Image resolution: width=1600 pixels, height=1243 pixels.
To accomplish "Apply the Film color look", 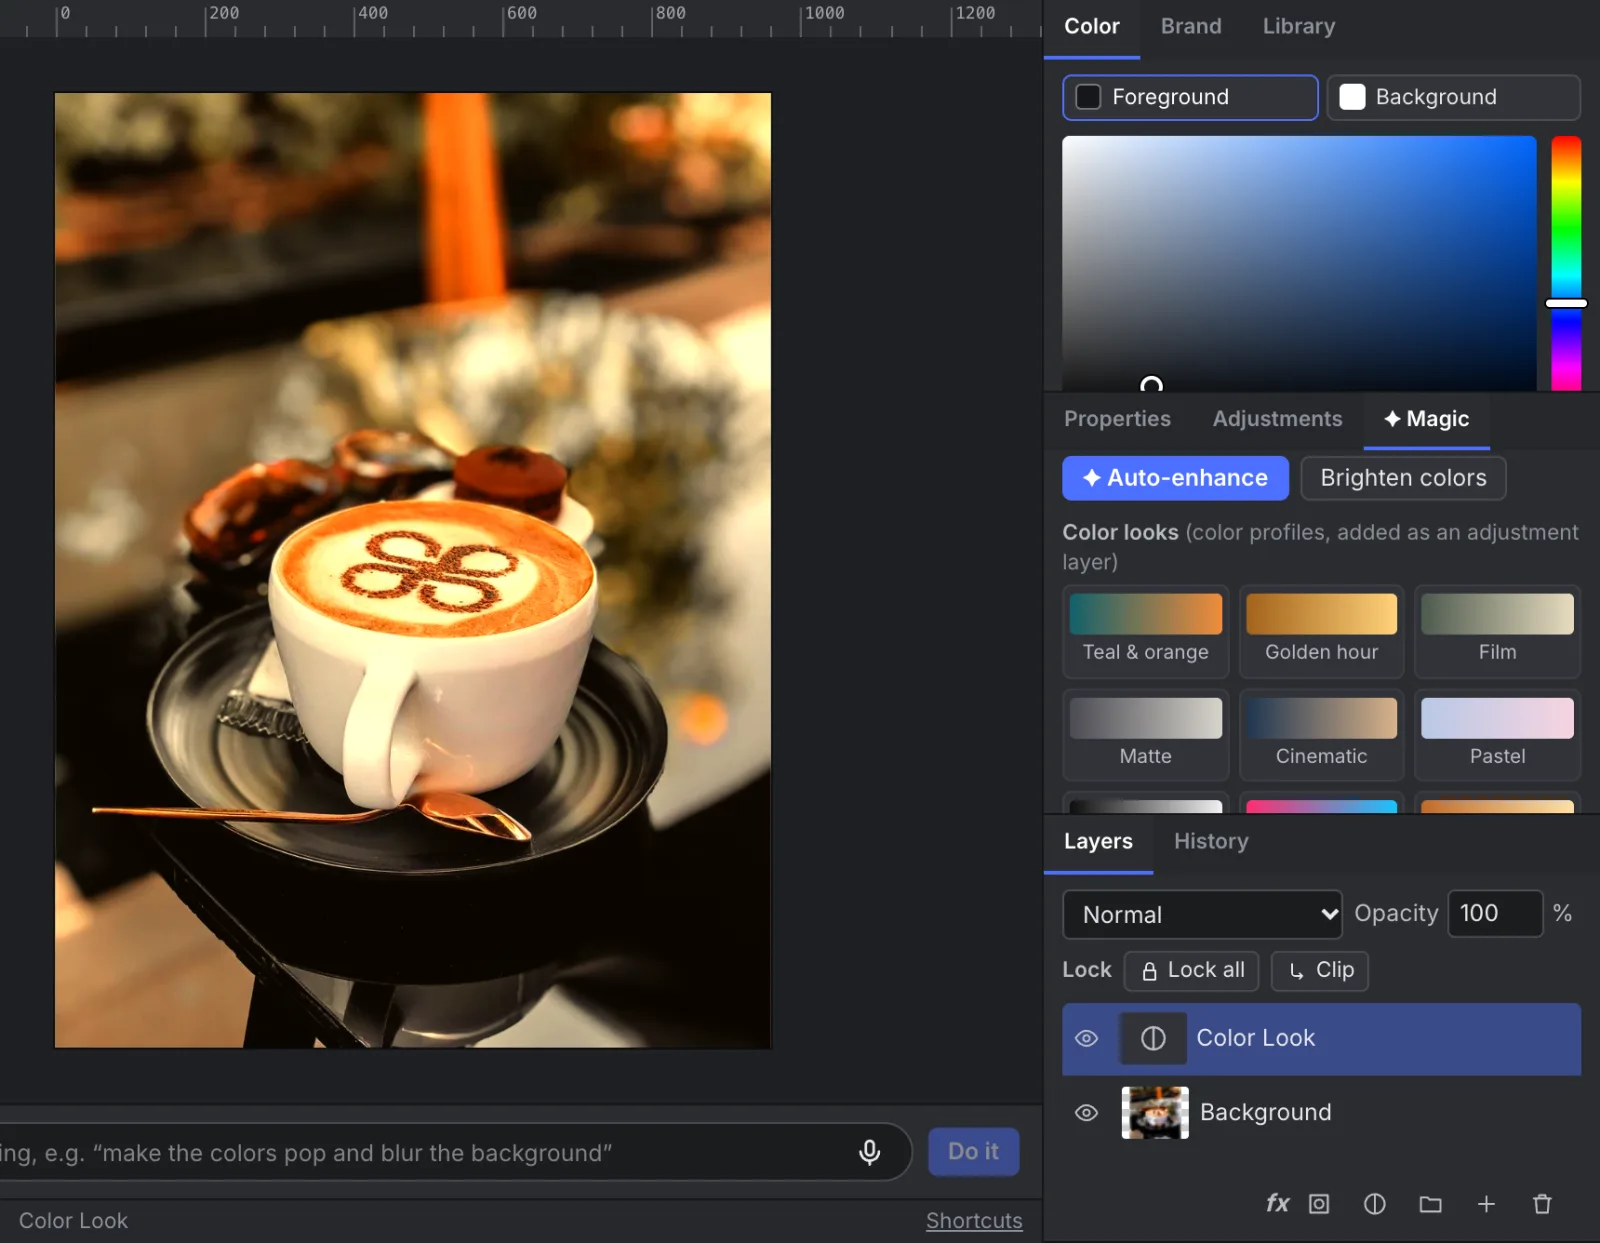I will [x=1497, y=631].
